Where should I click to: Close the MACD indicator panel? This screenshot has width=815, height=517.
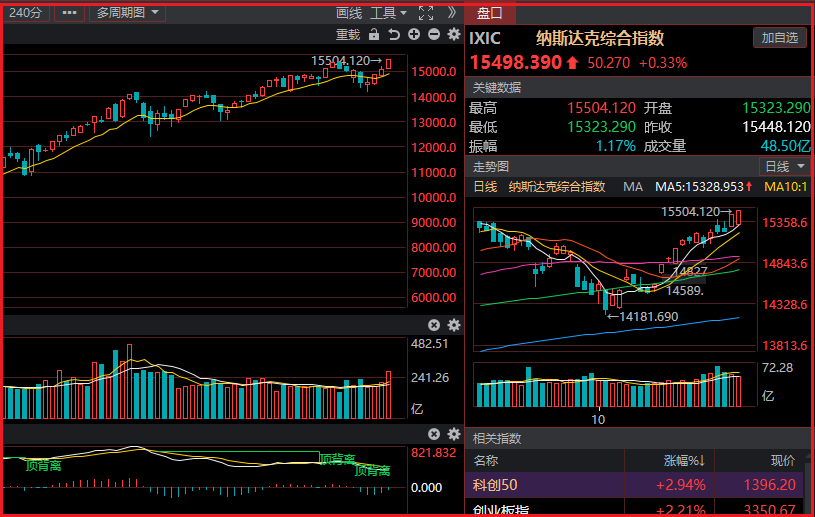point(434,434)
